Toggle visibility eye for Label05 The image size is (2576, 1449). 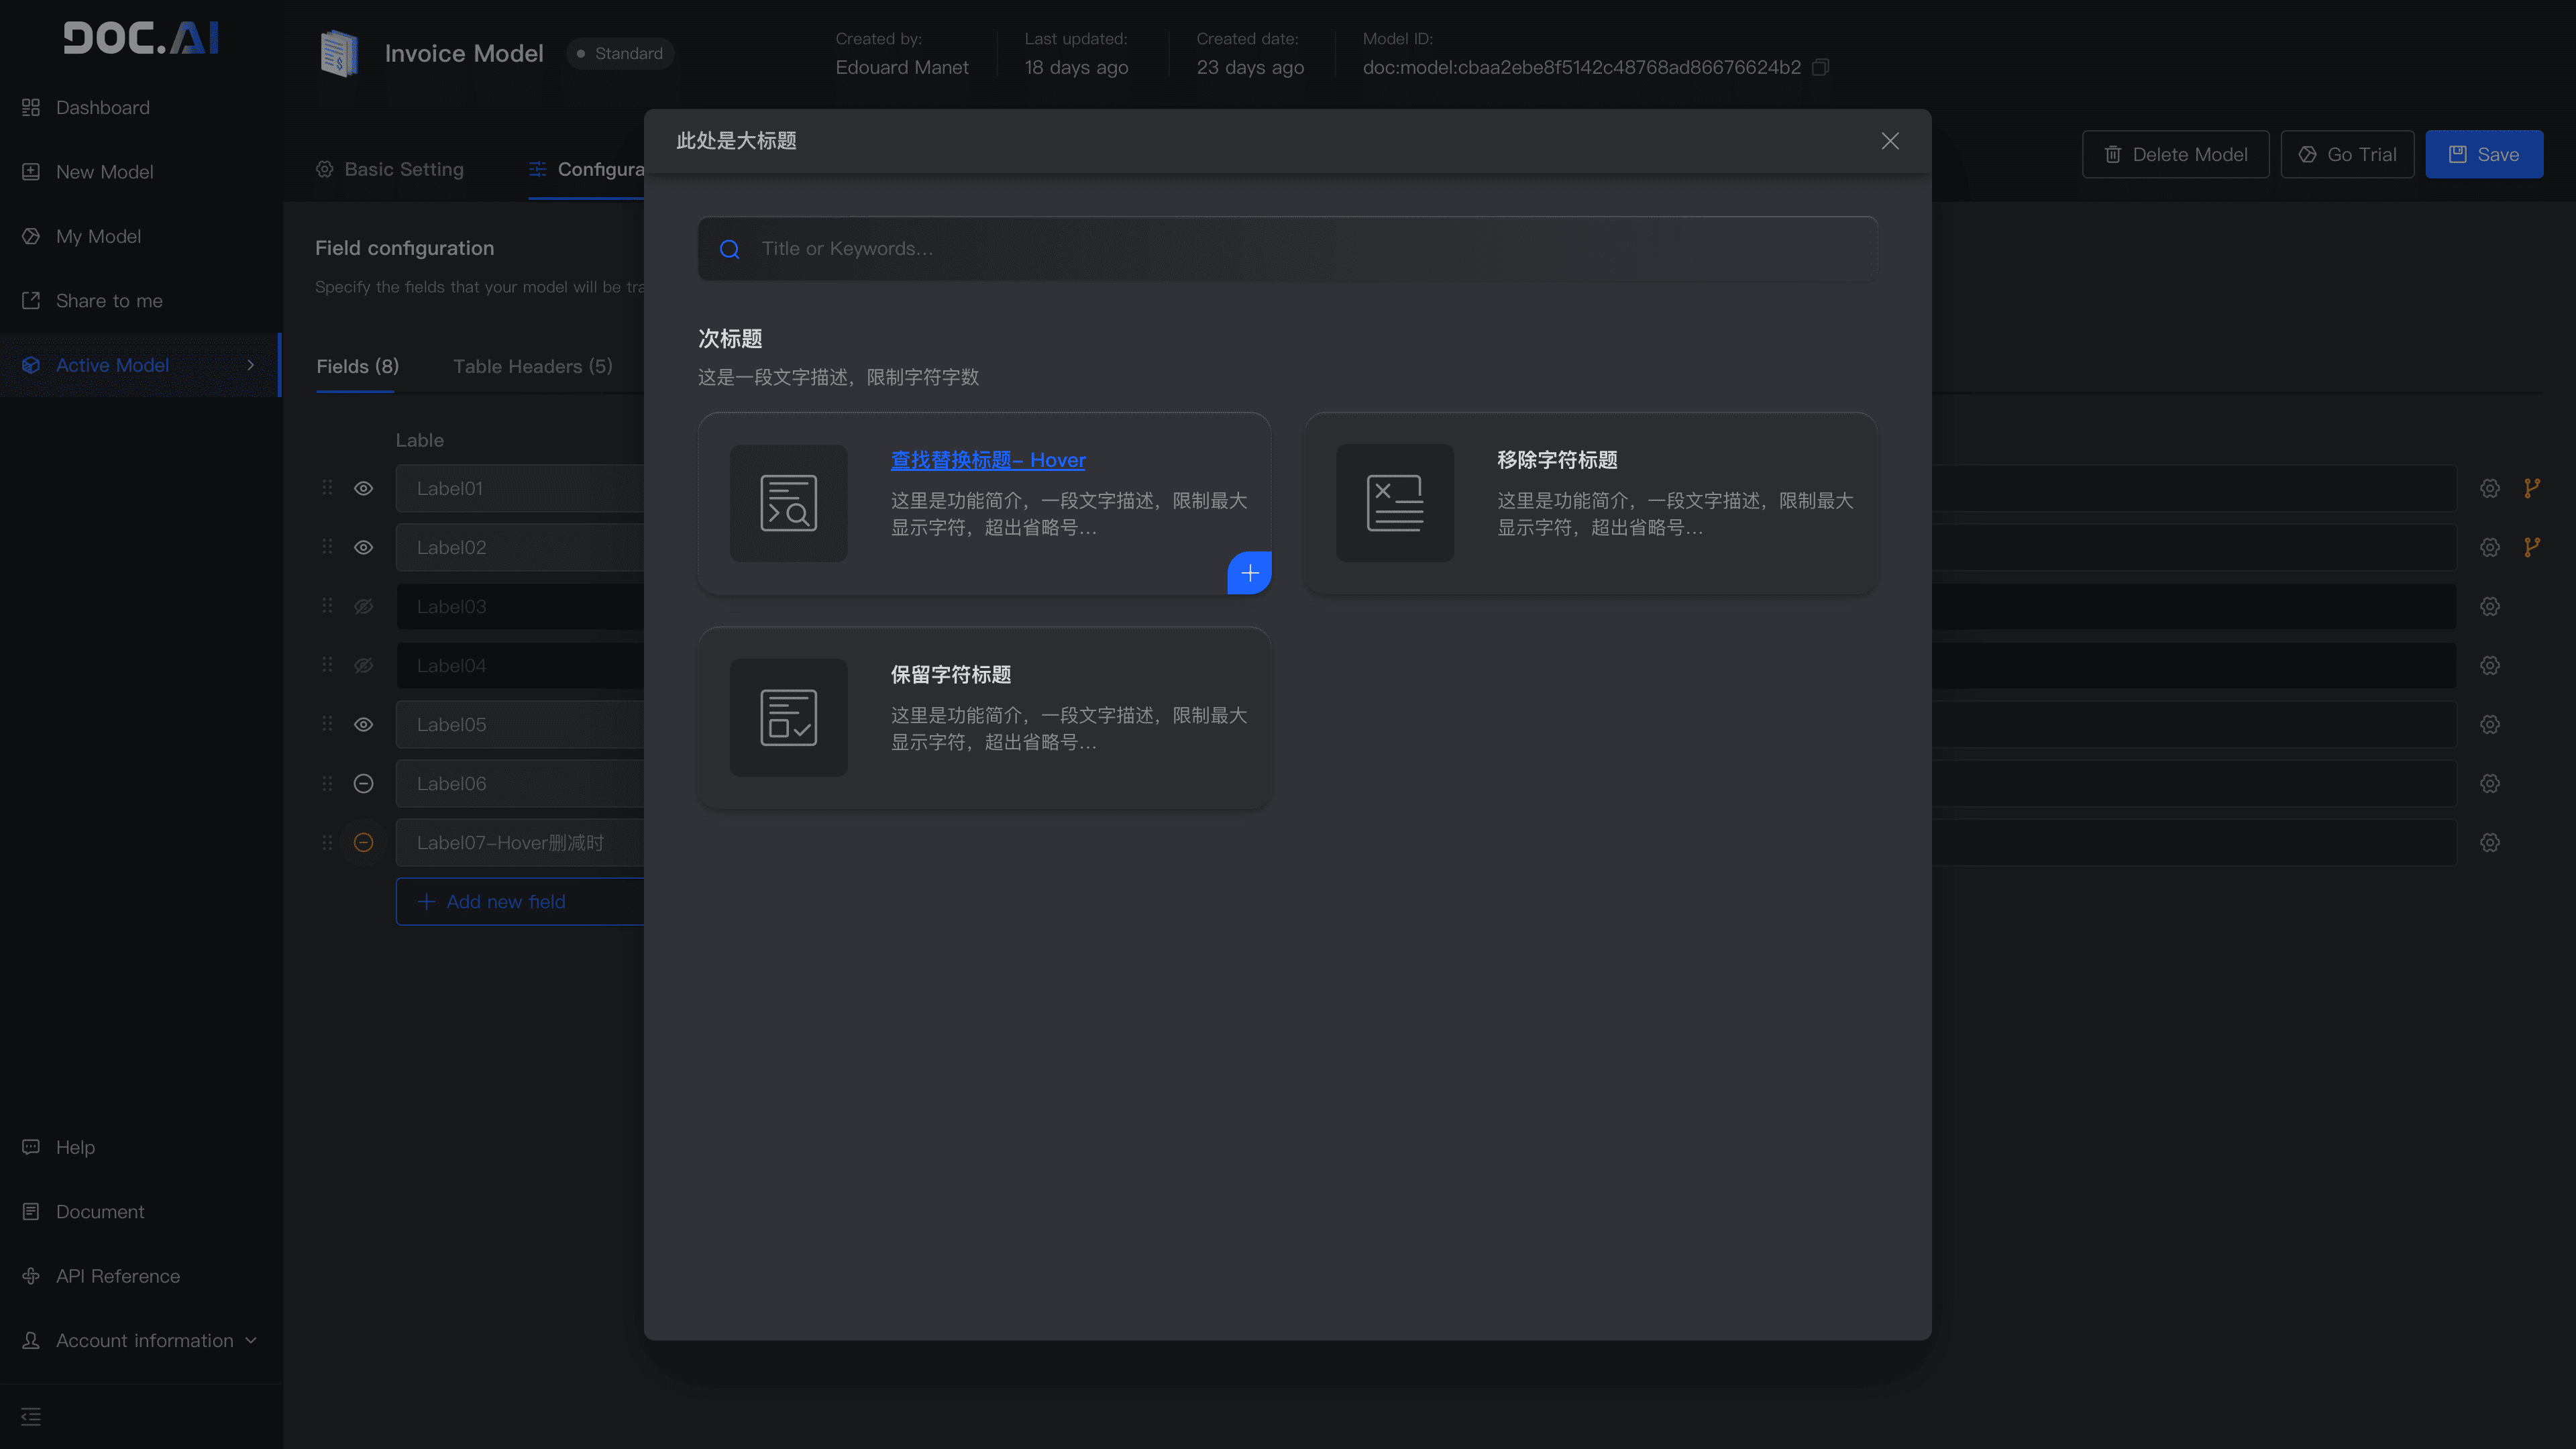tap(364, 724)
